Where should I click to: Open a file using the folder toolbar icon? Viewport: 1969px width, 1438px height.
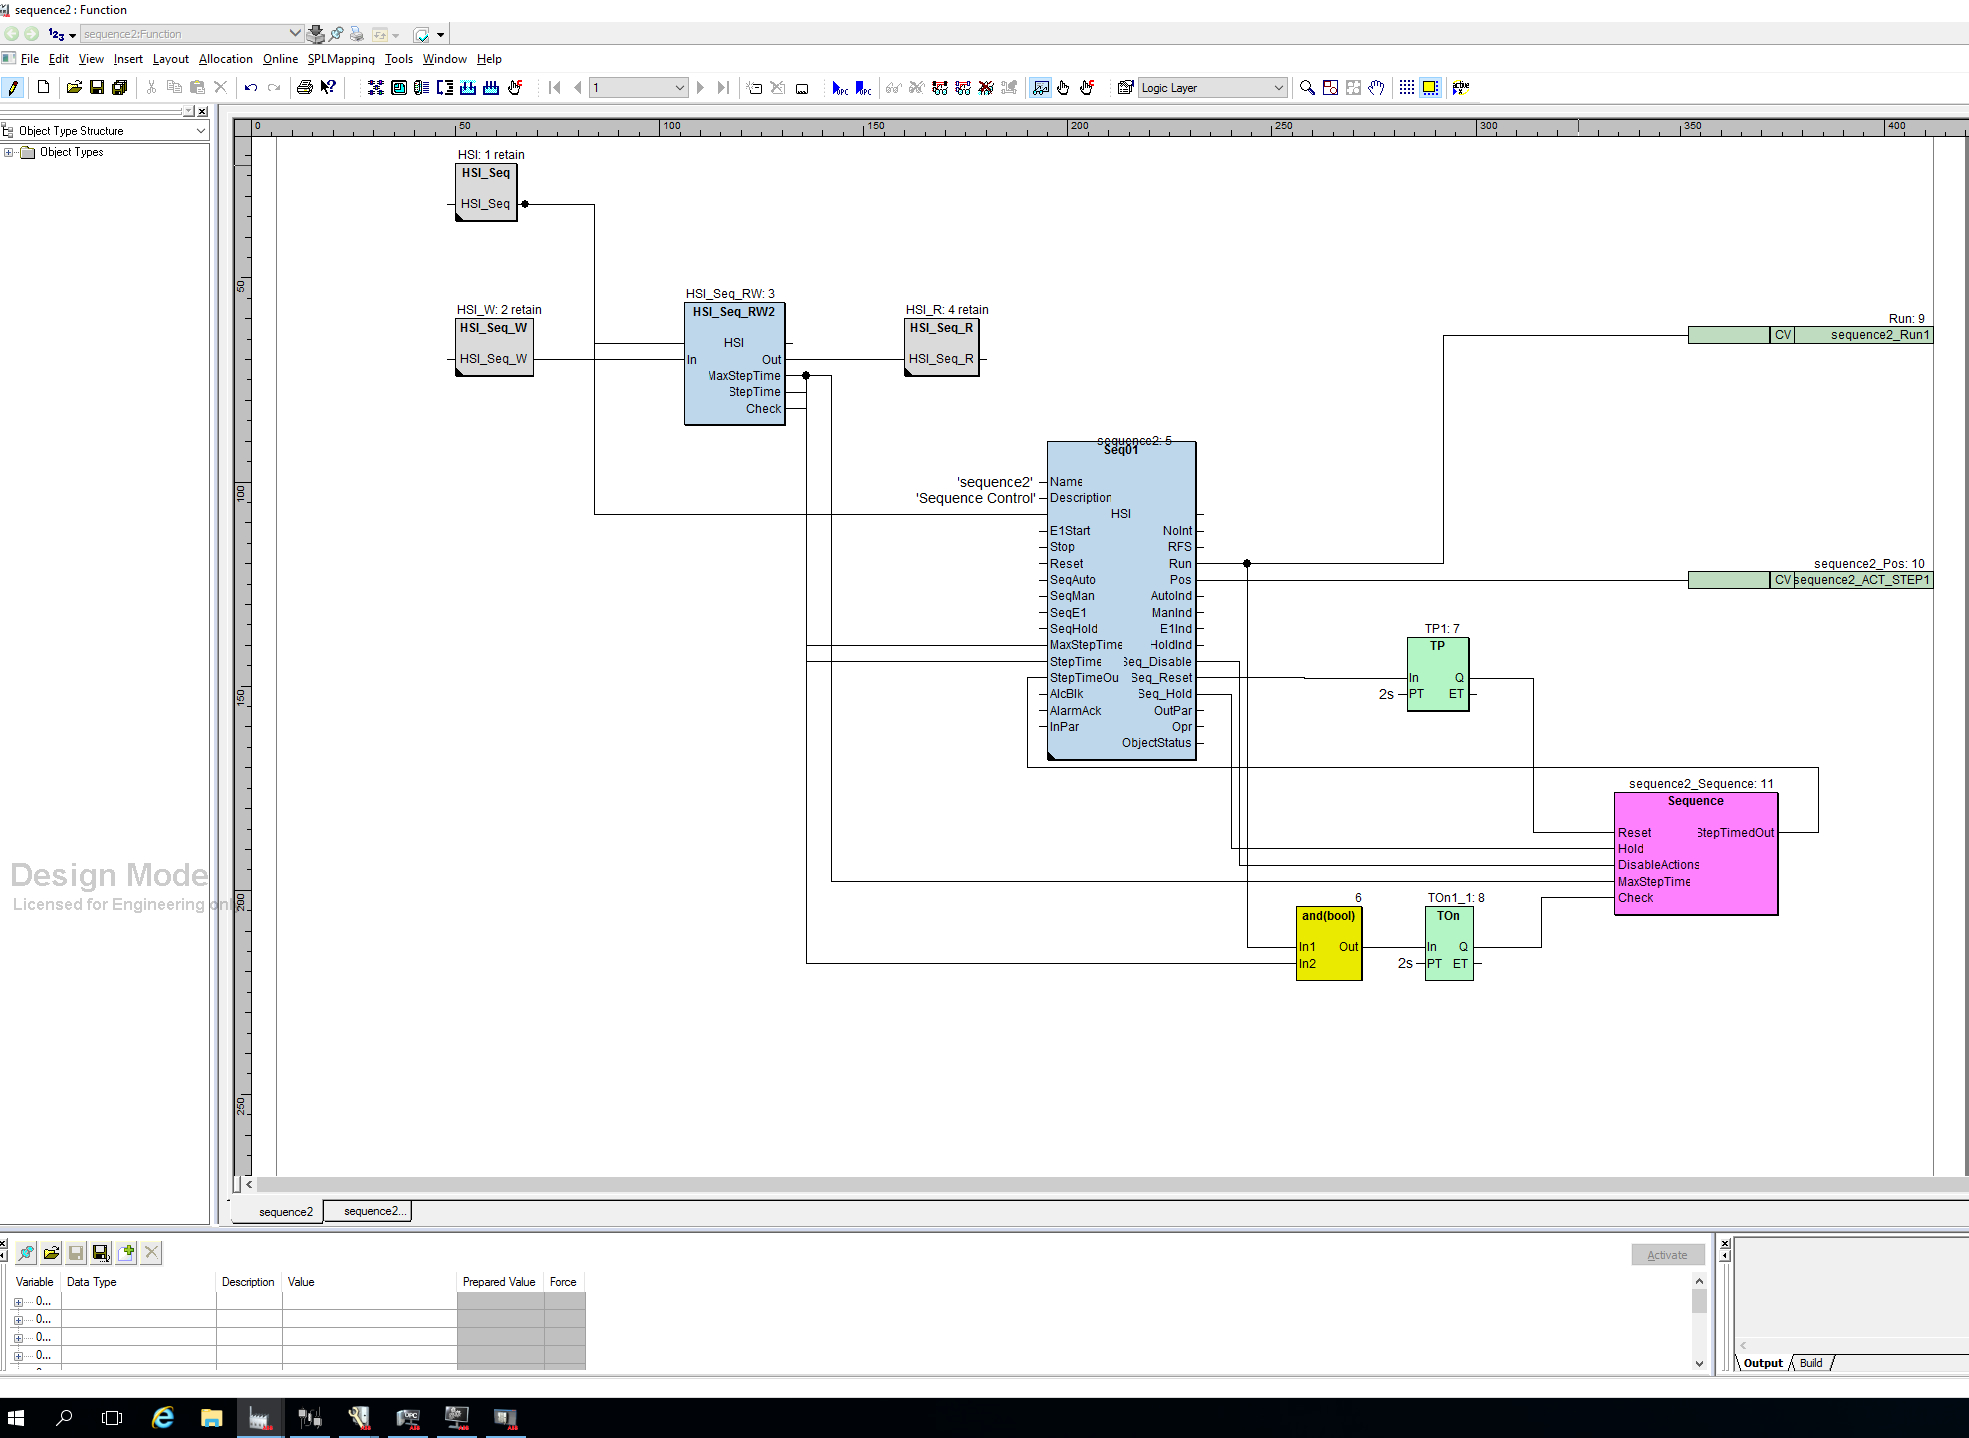pos(74,88)
